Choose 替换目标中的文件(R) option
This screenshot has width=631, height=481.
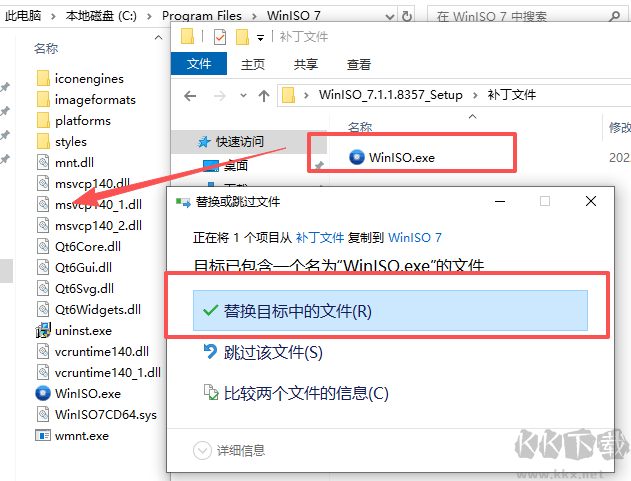(x=390, y=311)
